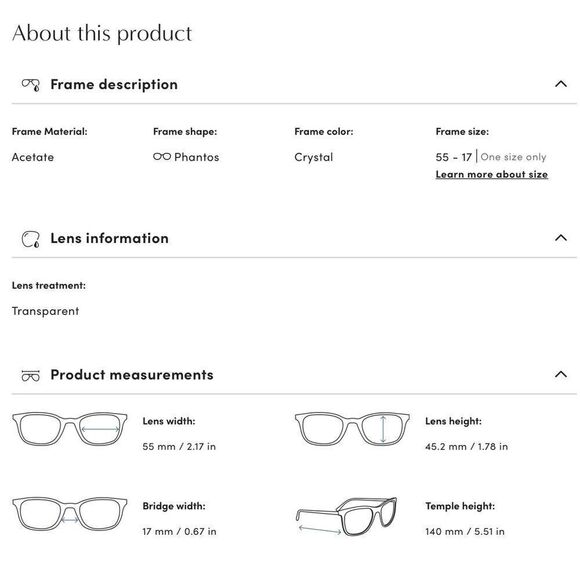The height and width of the screenshot is (580, 580).
Task: Select the Acetate frame material value
Action: tap(33, 157)
